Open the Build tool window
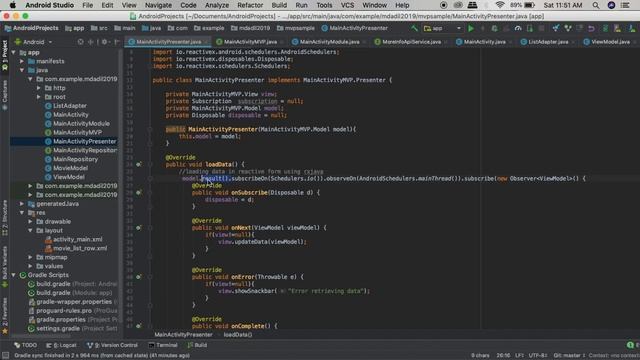The width and height of the screenshot is (640, 360). click(x=197, y=345)
